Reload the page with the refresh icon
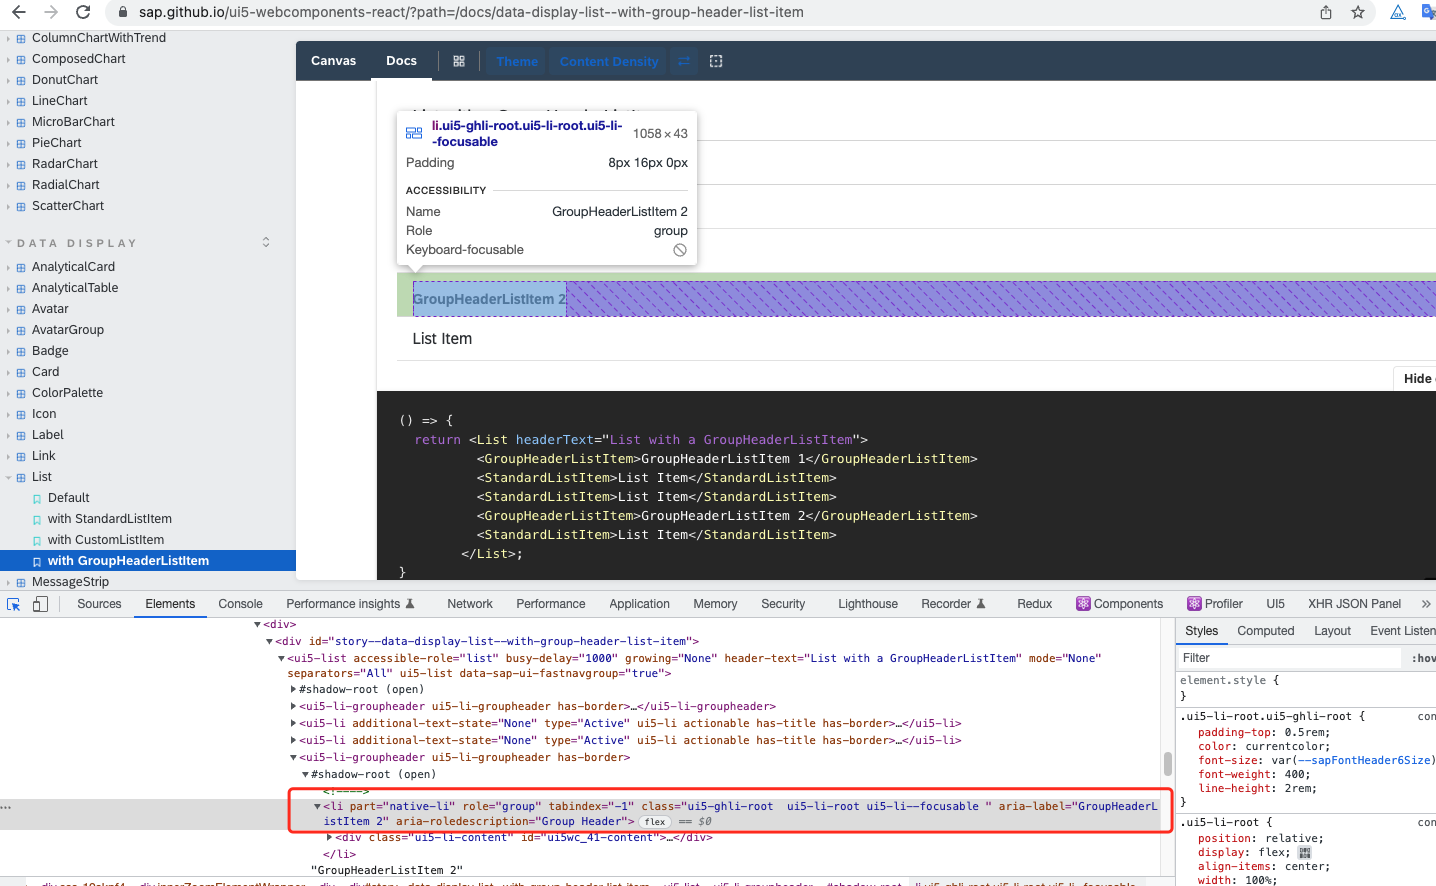Viewport: 1436px width, 886px height. (82, 14)
